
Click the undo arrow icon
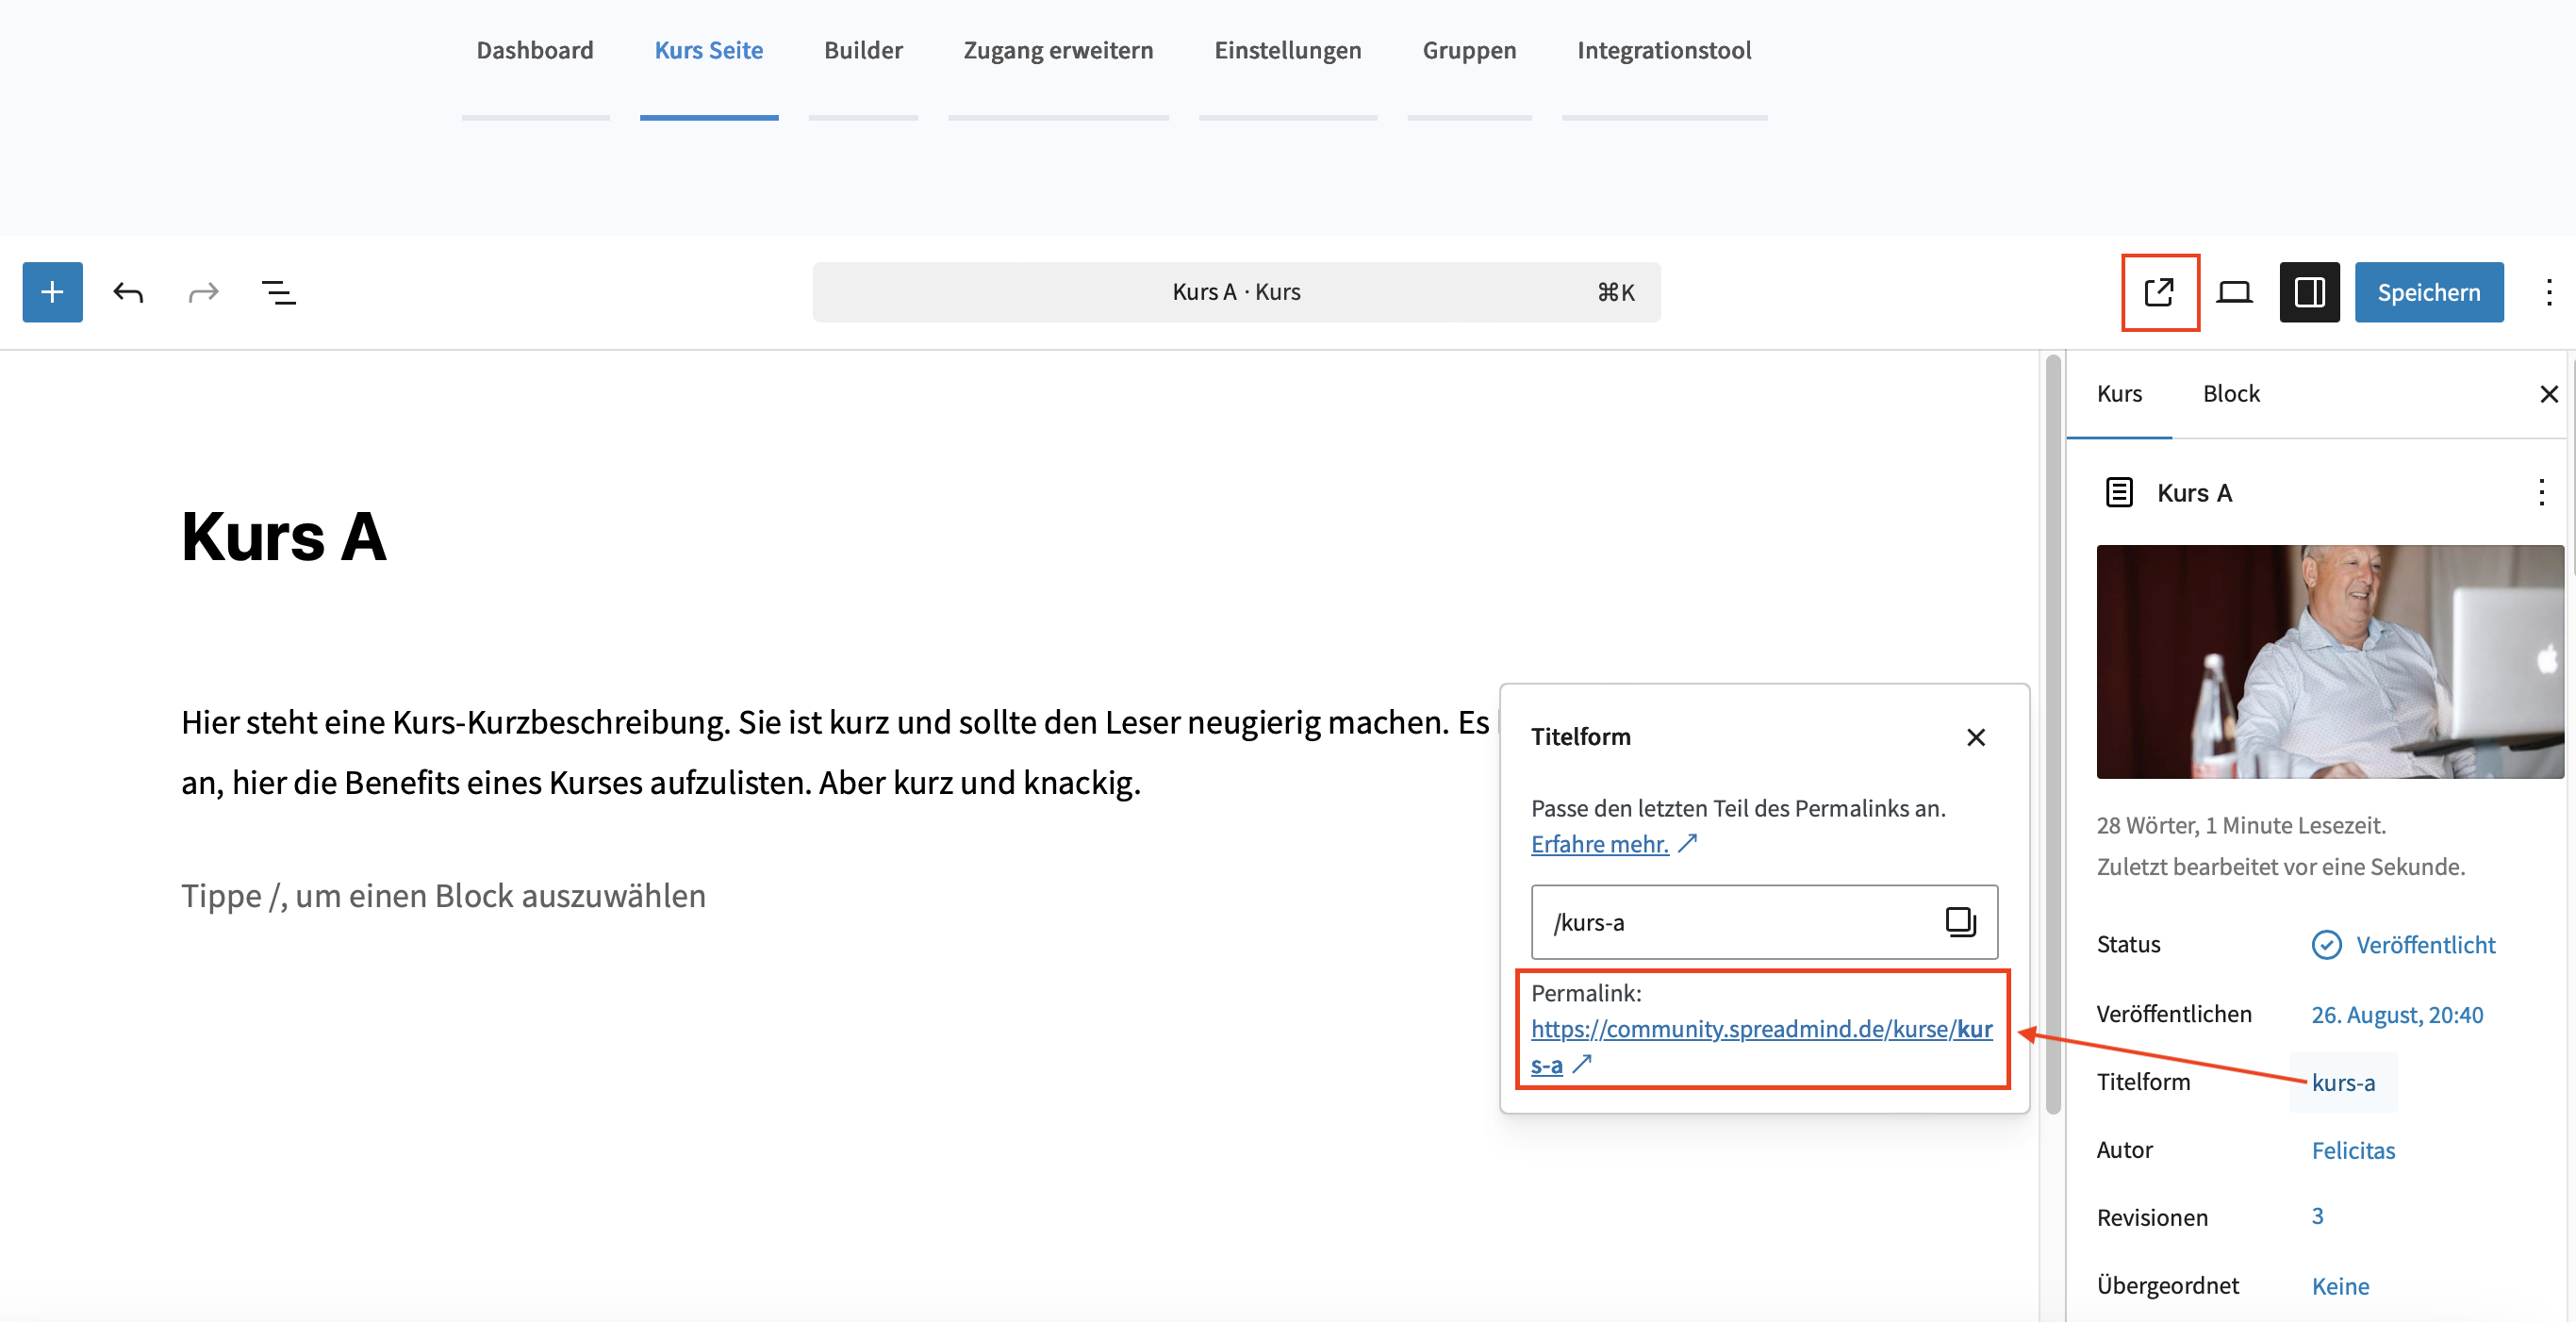click(128, 292)
